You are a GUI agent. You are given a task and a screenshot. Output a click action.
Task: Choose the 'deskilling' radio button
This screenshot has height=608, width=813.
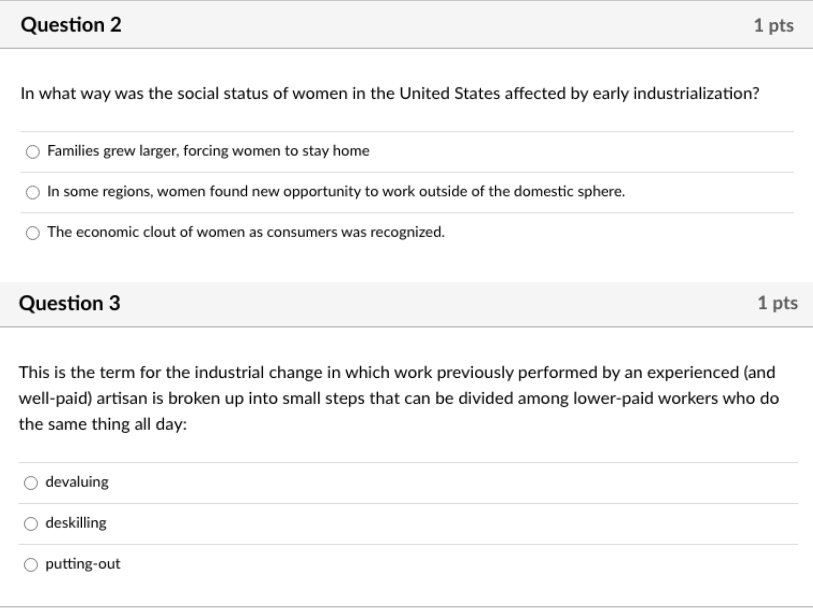click(31, 524)
